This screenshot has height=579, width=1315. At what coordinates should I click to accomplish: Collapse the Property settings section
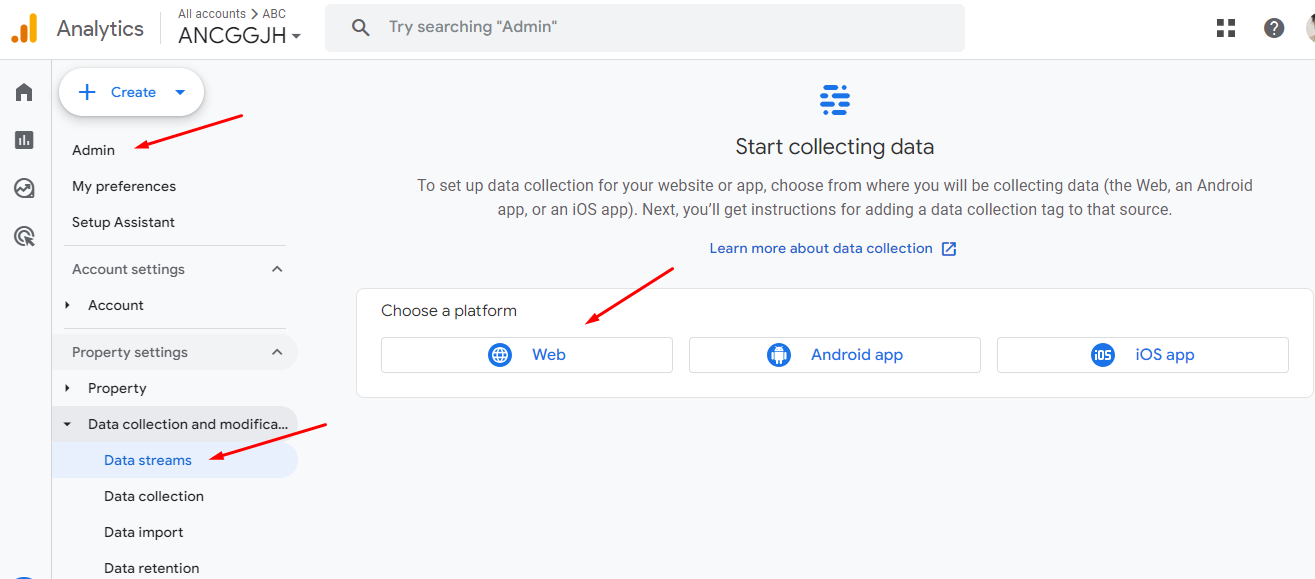[x=277, y=352]
